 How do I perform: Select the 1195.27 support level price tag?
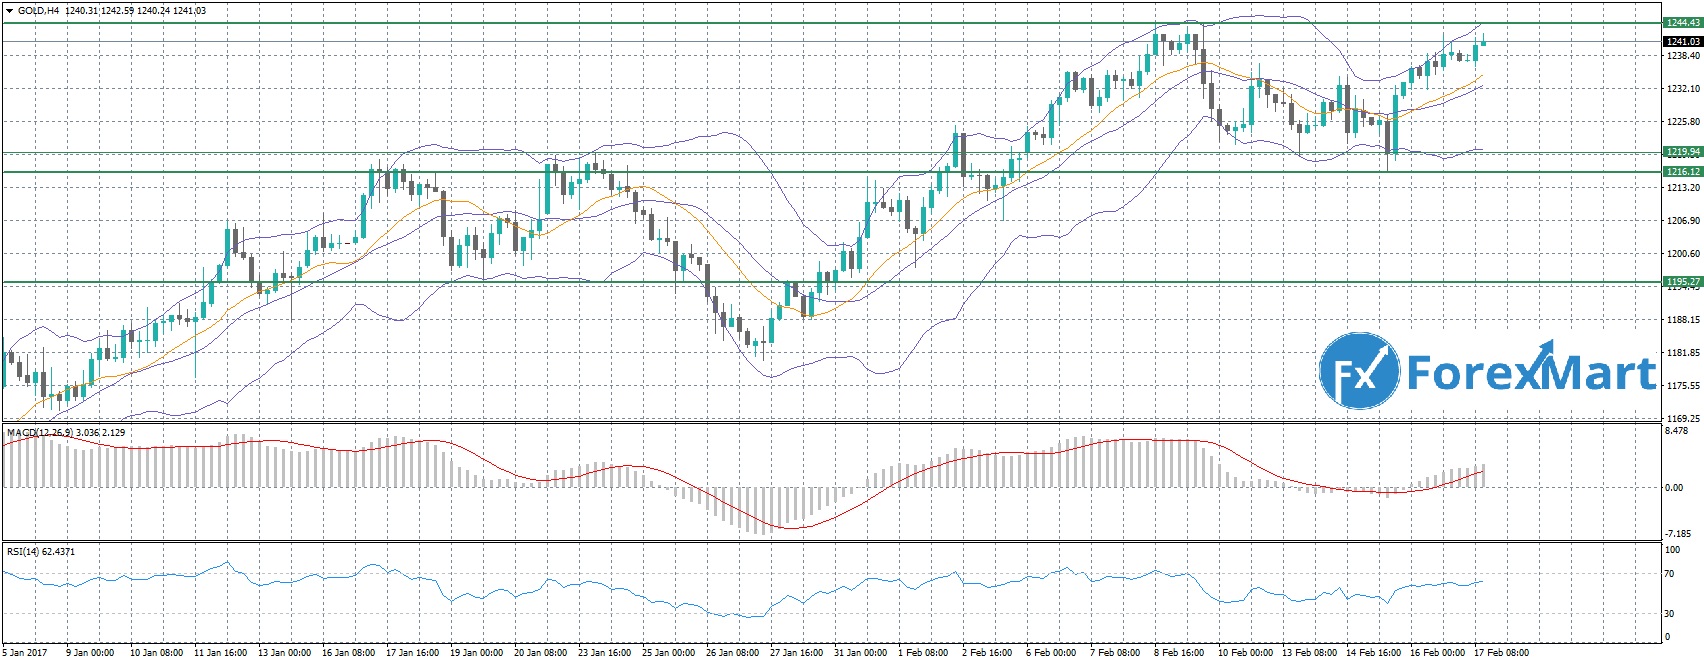[1682, 282]
